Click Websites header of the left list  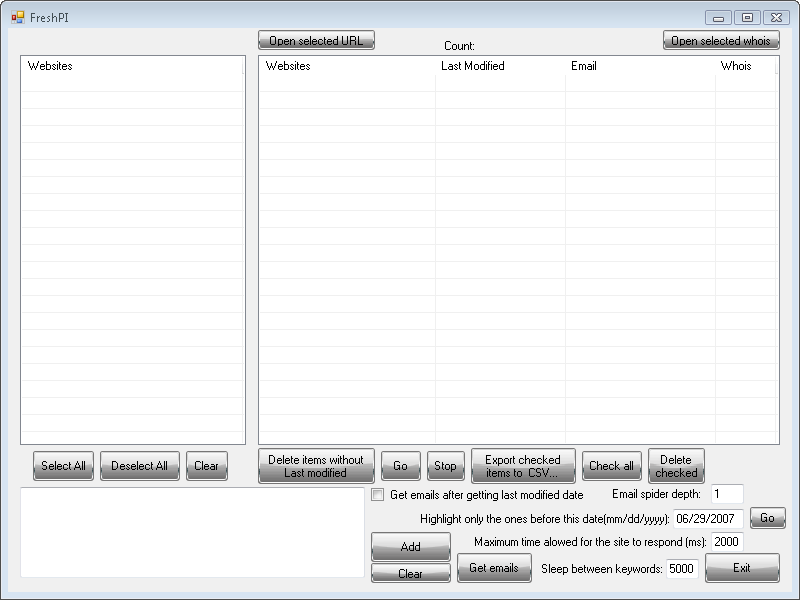[132, 66]
